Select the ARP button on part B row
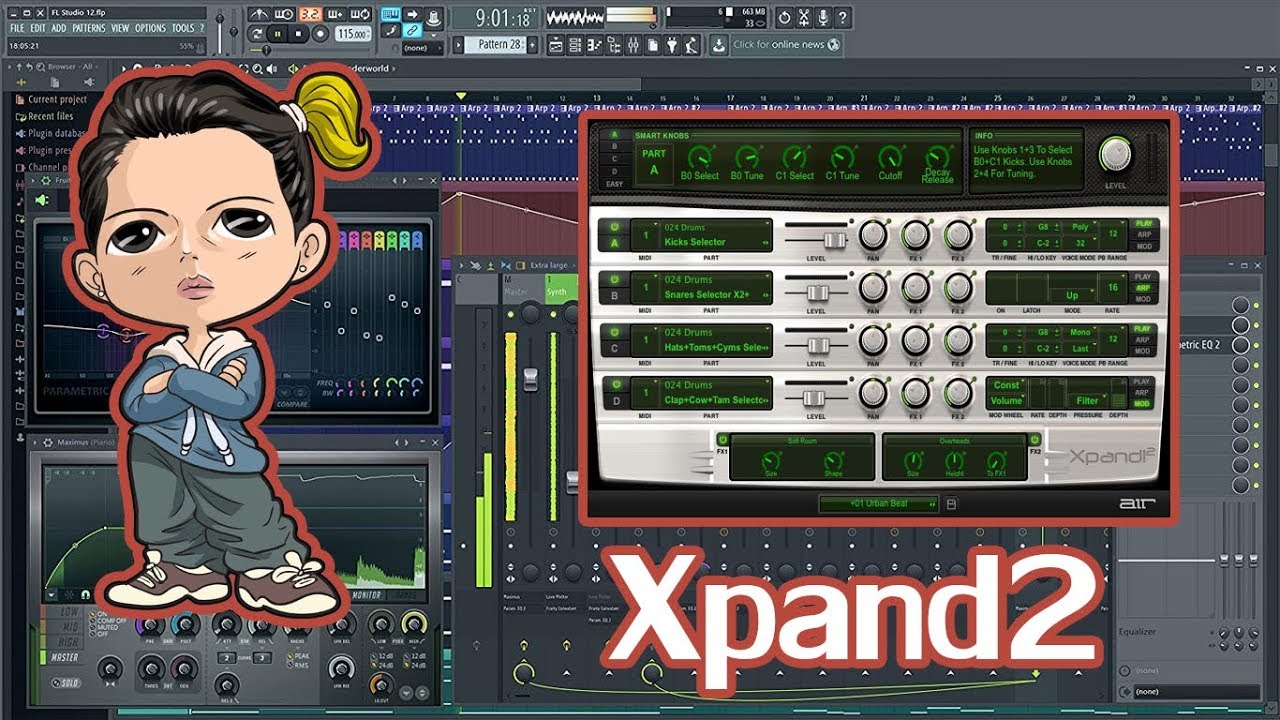The height and width of the screenshot is (720, 1280). pyautogui.click(x=1142, y=287)
